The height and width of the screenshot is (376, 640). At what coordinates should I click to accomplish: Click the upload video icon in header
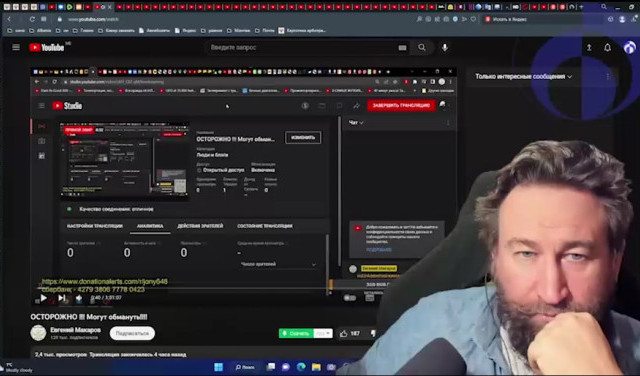pos(589,48)
